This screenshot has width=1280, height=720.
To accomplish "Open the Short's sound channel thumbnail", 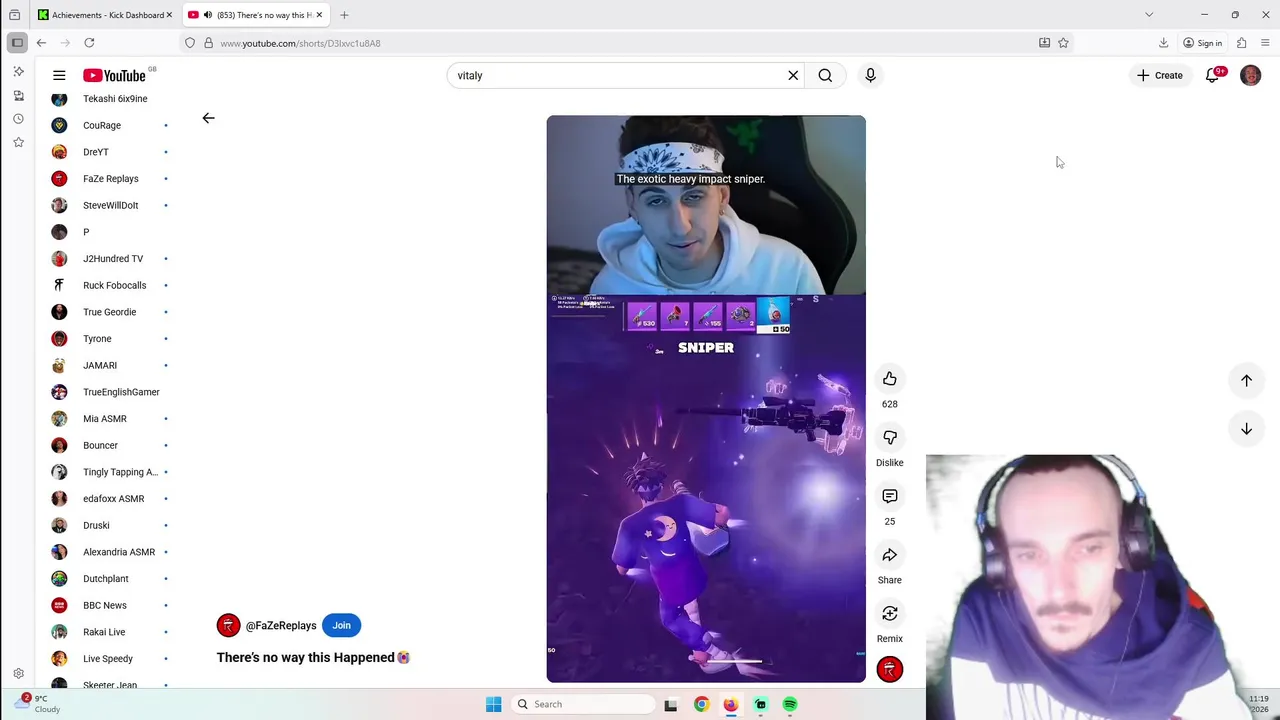I will click(889, 669).
